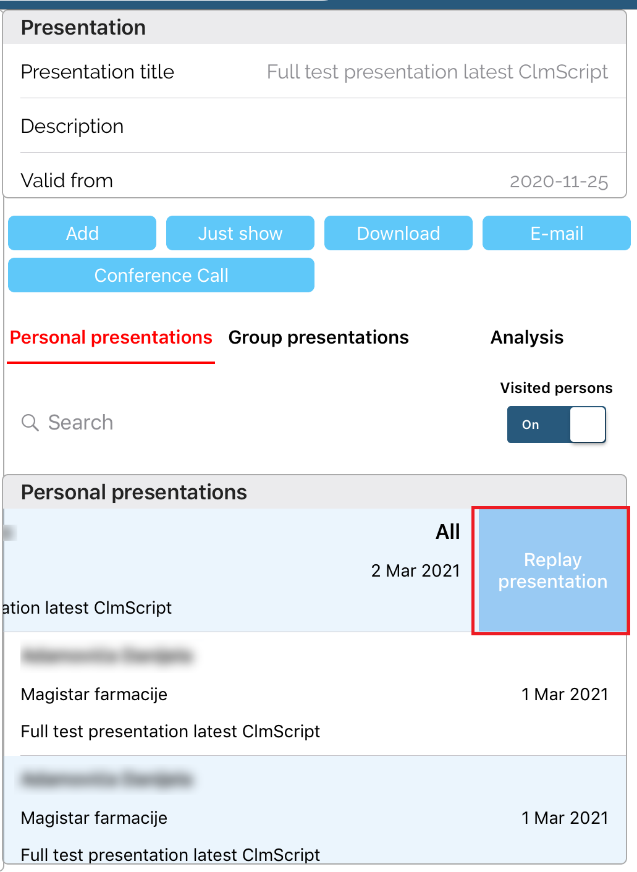
Task: Go to the Analysis tab
Action: pos(526,338)
